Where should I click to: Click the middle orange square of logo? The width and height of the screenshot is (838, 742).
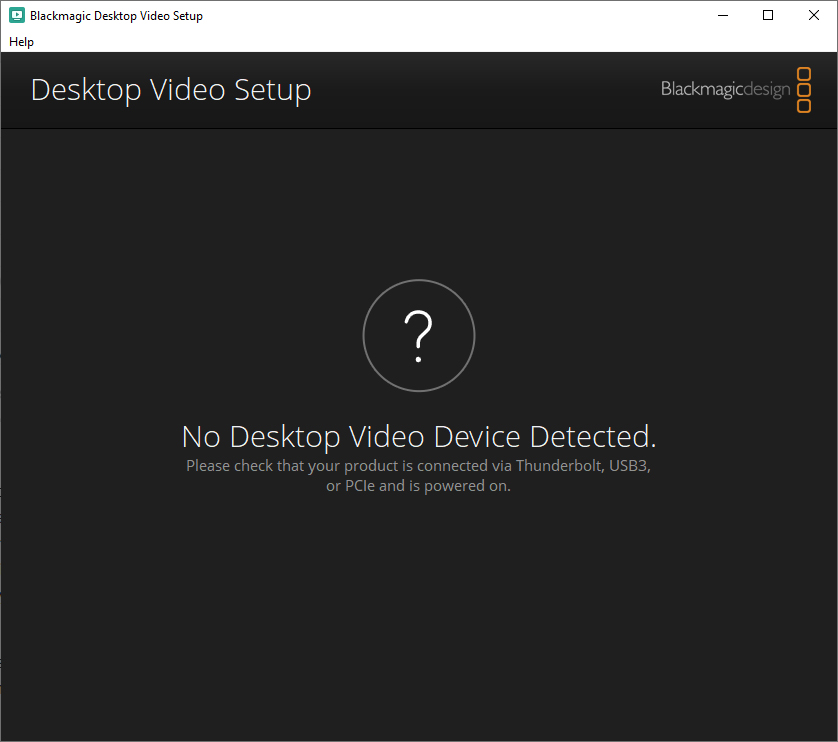pos(804,90)
